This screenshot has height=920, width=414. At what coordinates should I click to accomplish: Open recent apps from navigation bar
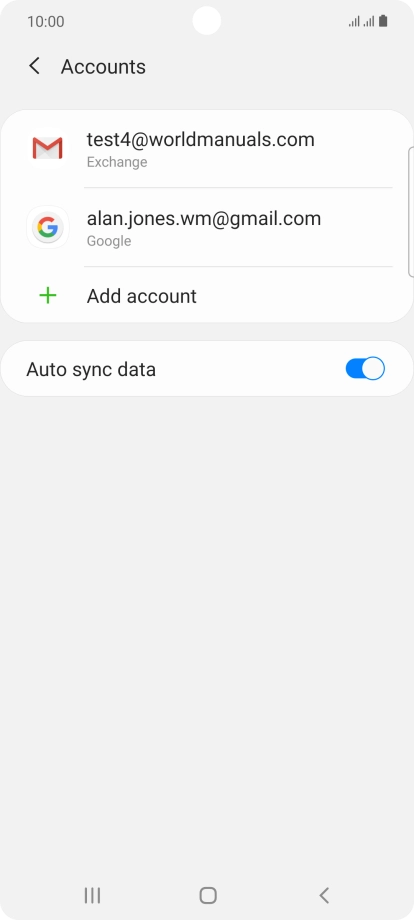pos(92,895)
